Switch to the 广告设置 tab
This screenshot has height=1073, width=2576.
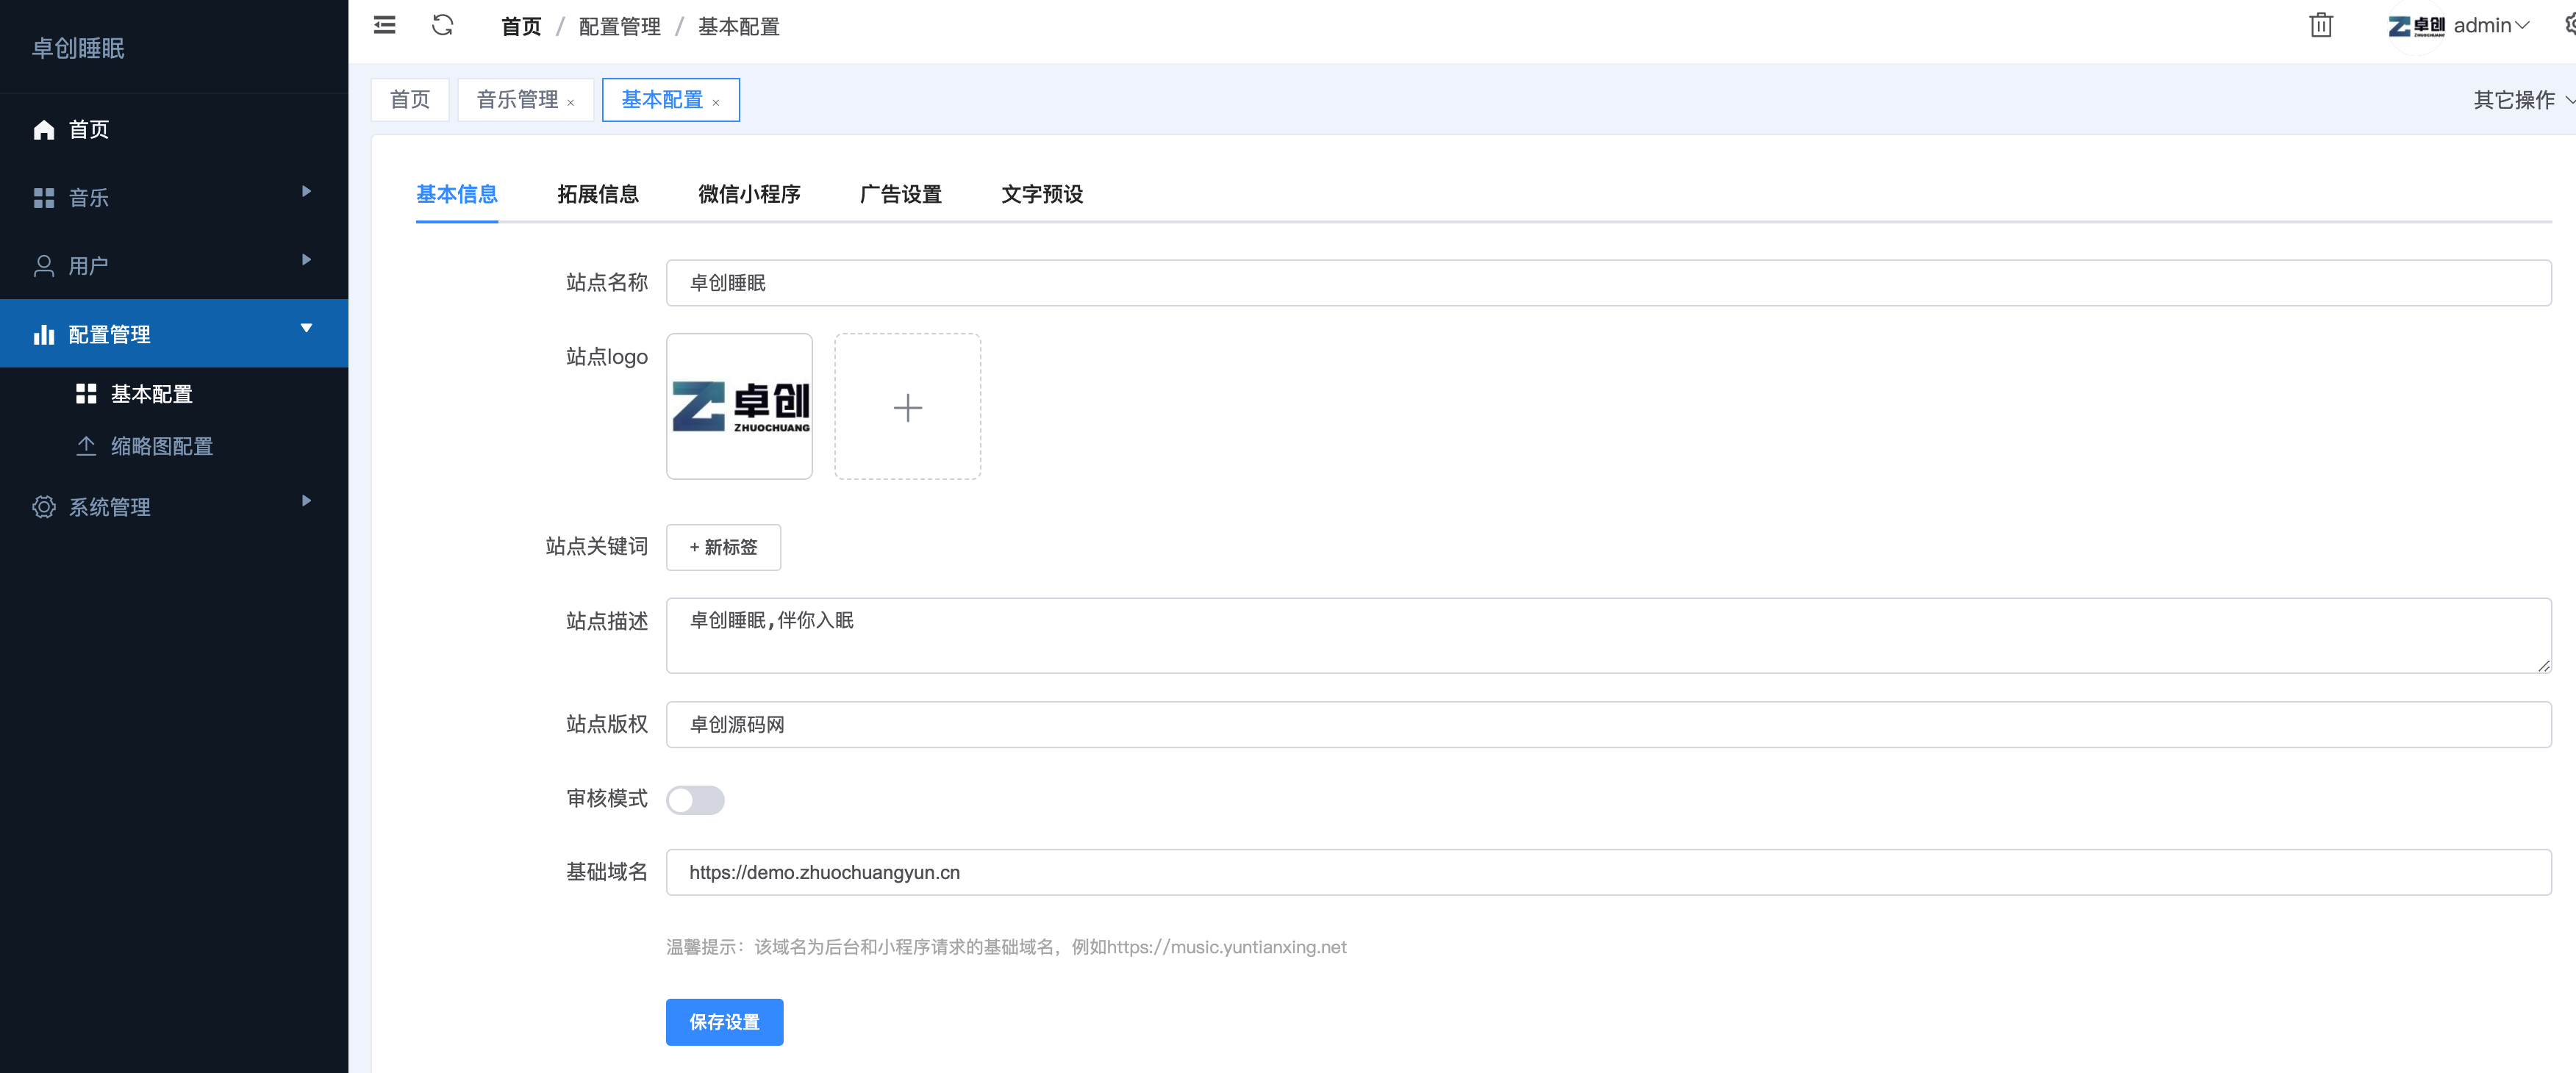(x=900, y=194)
